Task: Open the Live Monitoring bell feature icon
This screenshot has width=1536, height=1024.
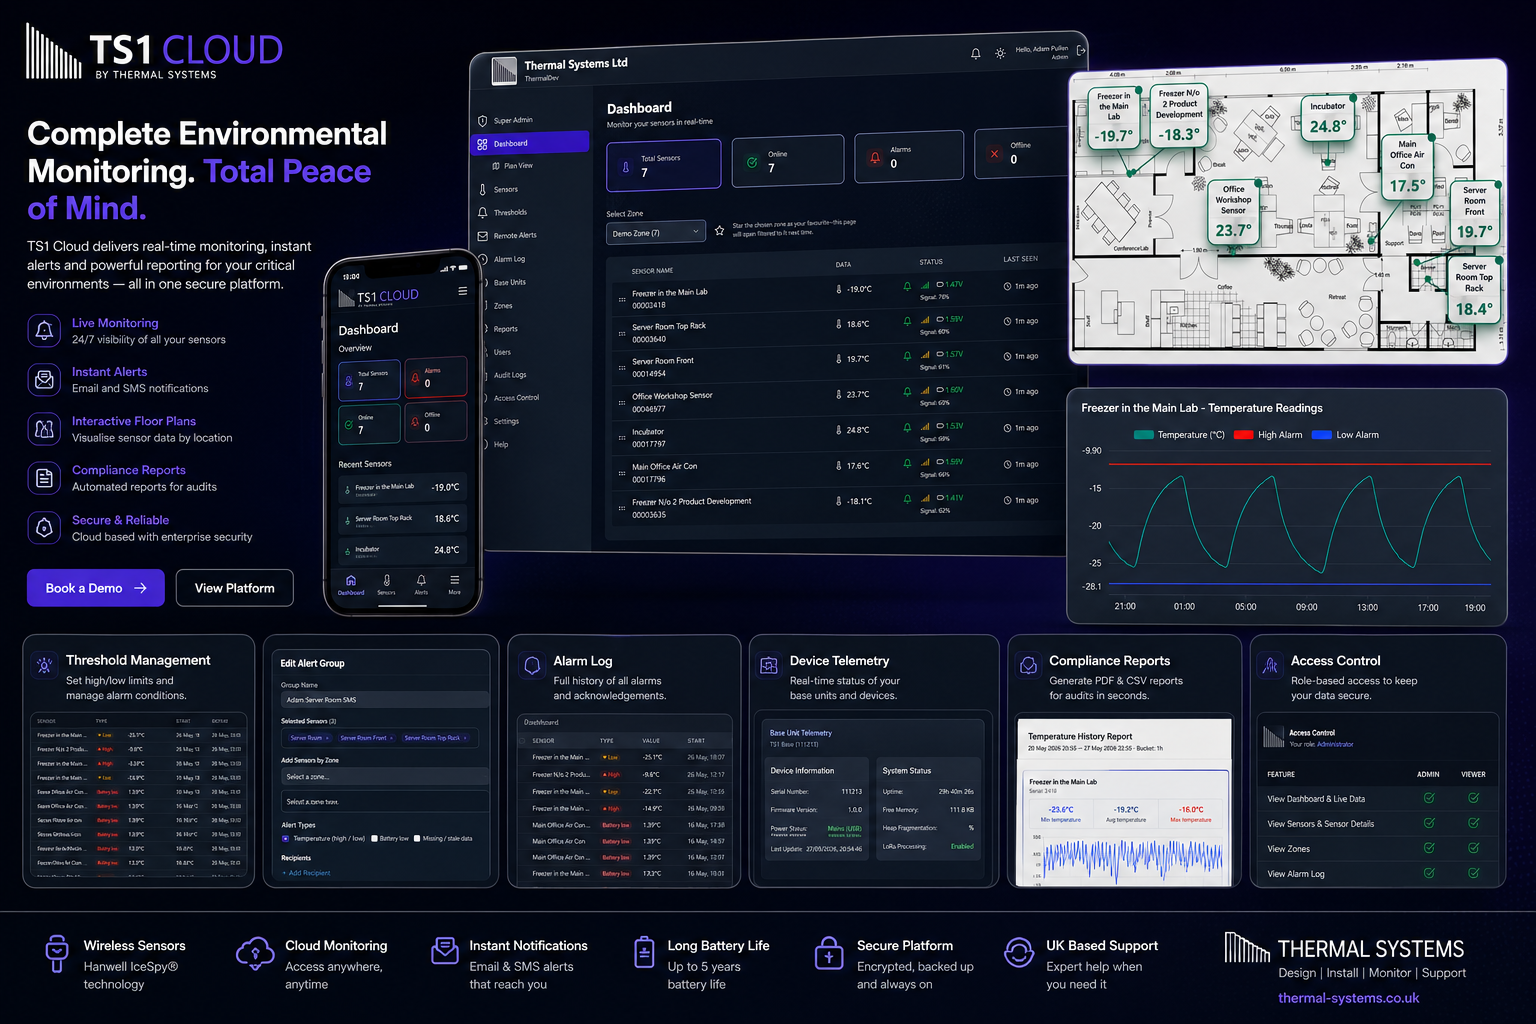Action: [44, 330]
